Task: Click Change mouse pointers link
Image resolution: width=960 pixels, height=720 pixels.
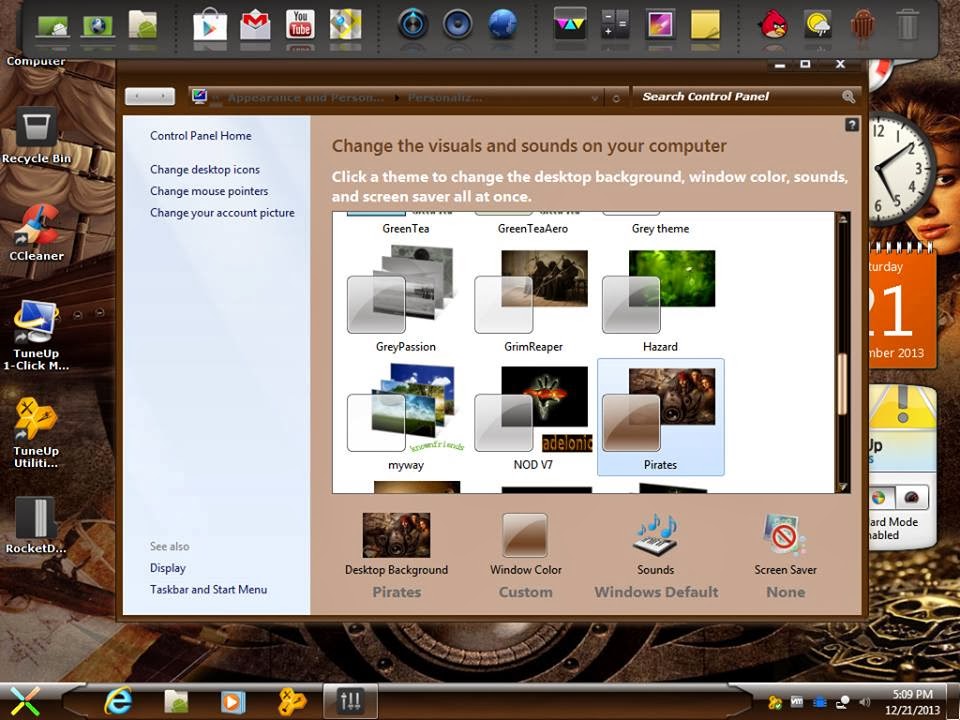Action: point(209,191)
